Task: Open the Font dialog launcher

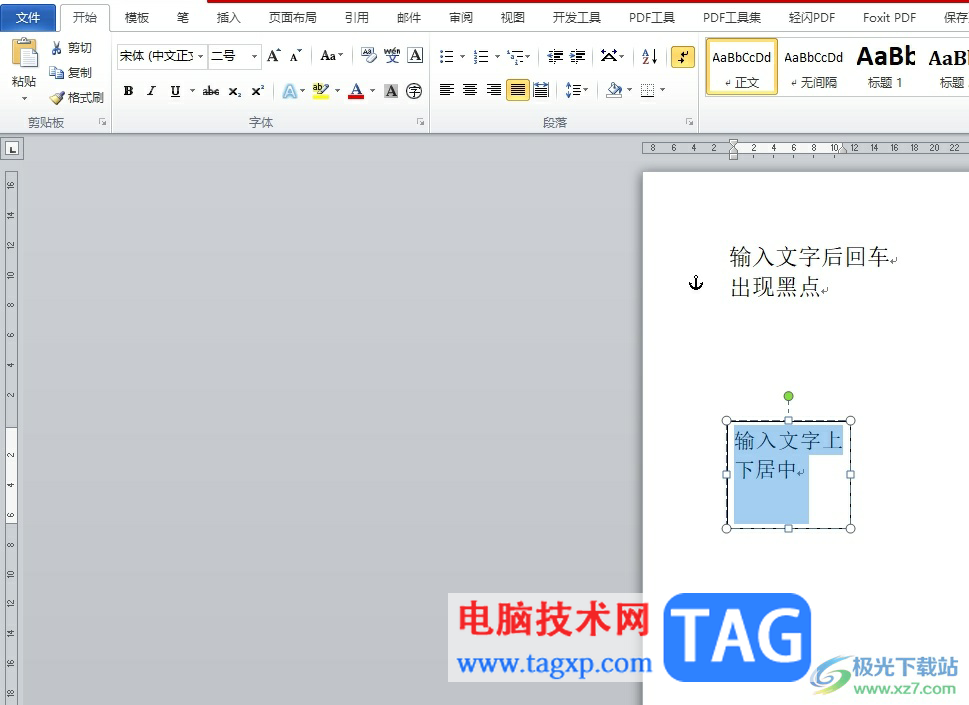Action: [420, 122]
